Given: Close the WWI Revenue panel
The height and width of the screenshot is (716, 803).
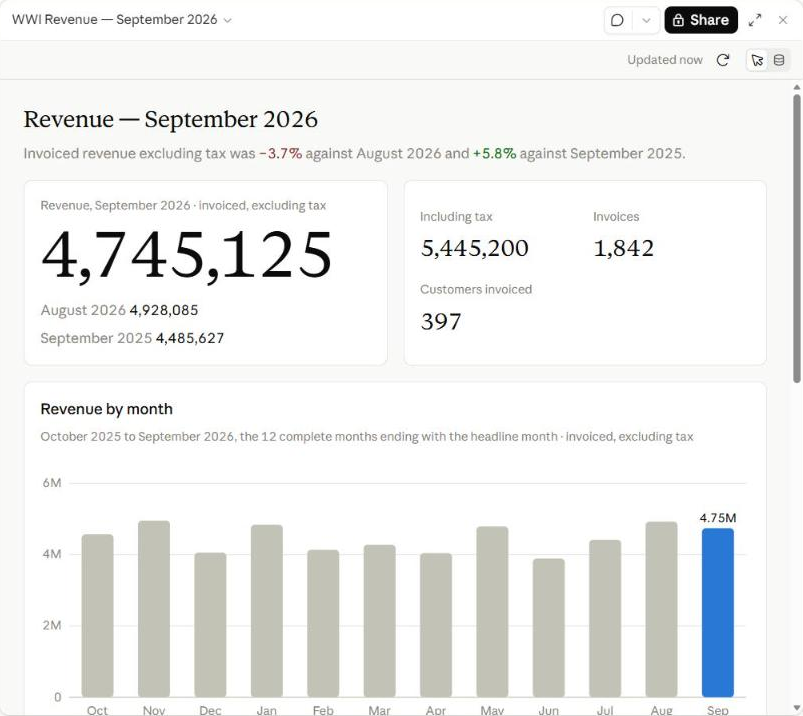Looking at the screenshot, I should (x=783, y=20).
